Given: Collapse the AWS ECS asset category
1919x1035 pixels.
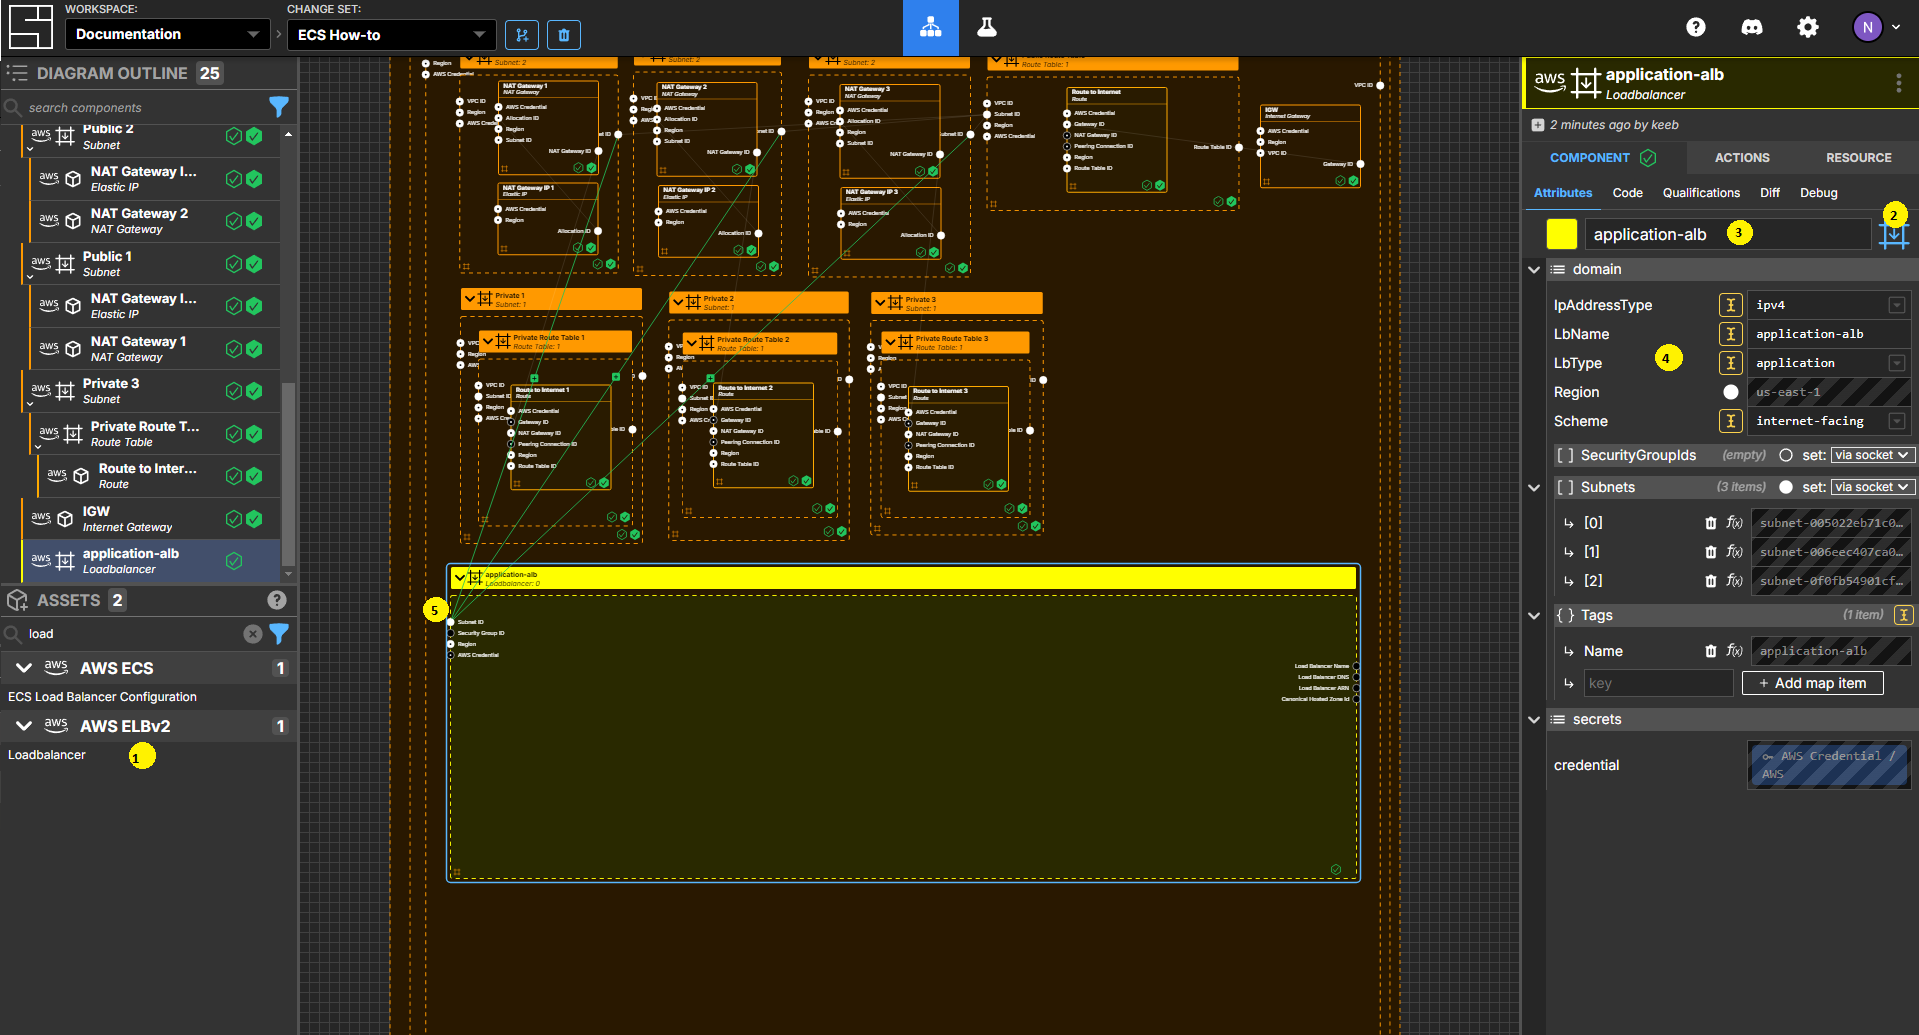Looking at the screenshot, I should pos(24,668).
